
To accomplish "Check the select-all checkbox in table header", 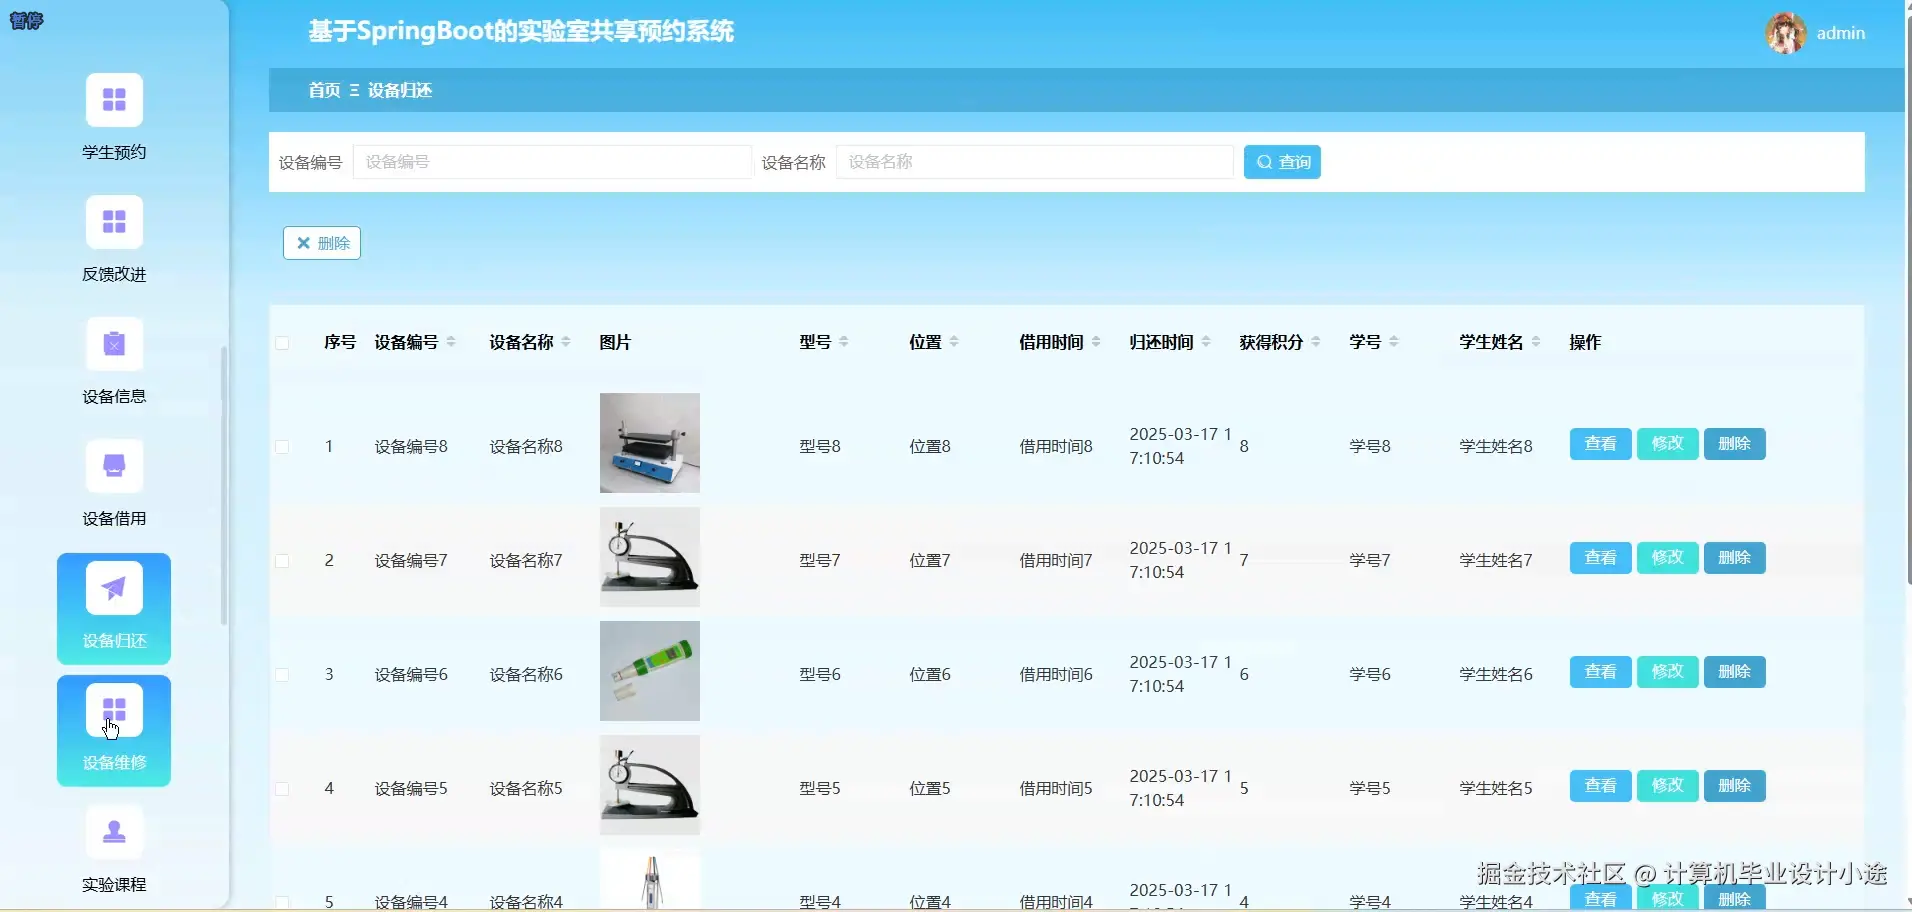I will (x=283, y=343).
